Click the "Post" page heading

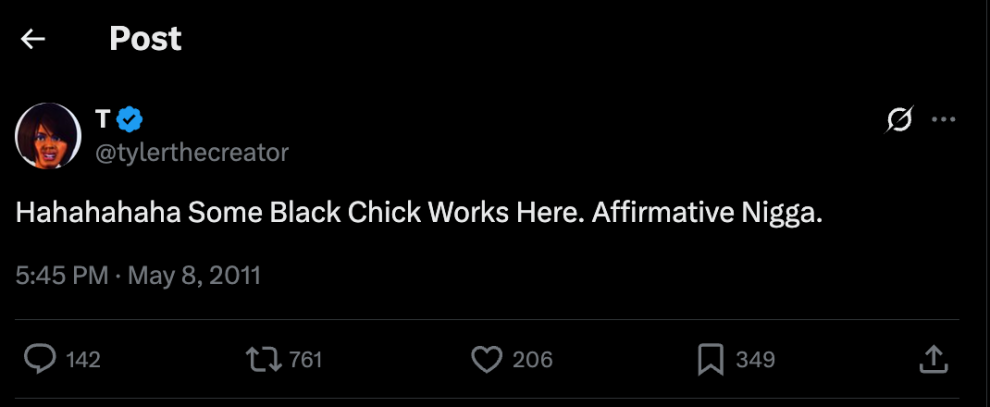pos(145,39)
